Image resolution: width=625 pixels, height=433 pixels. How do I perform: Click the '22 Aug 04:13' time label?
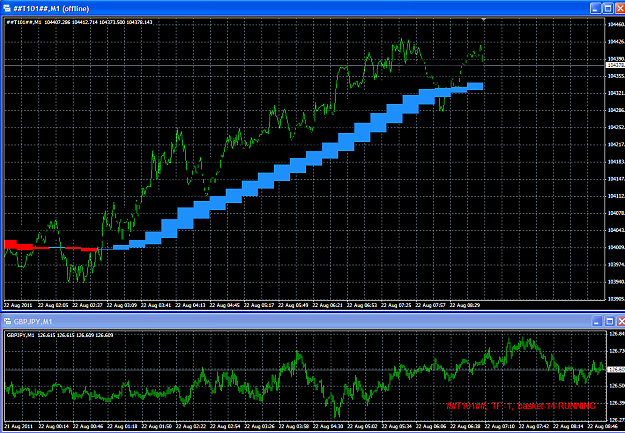click(x=191, y=305)
